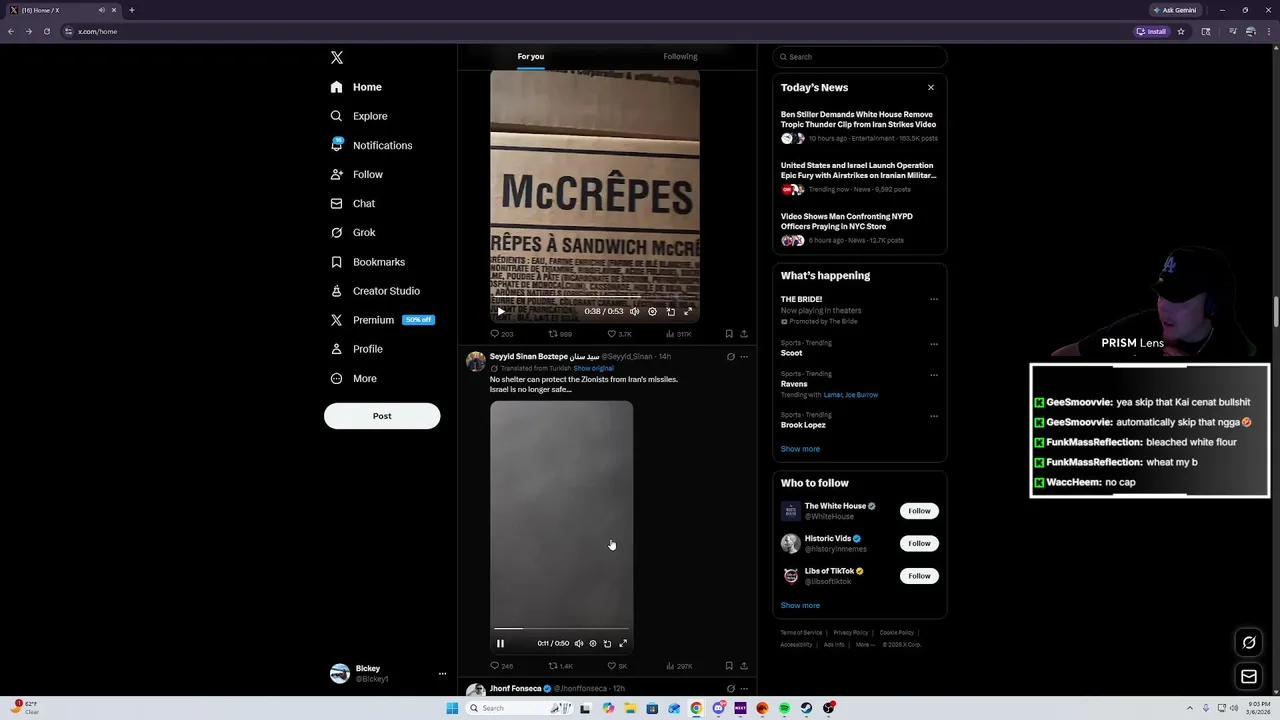Viewport: 1280px width, 720px height.
Task: Open more options for Ravens trend
Action: [x=934, y=375]
